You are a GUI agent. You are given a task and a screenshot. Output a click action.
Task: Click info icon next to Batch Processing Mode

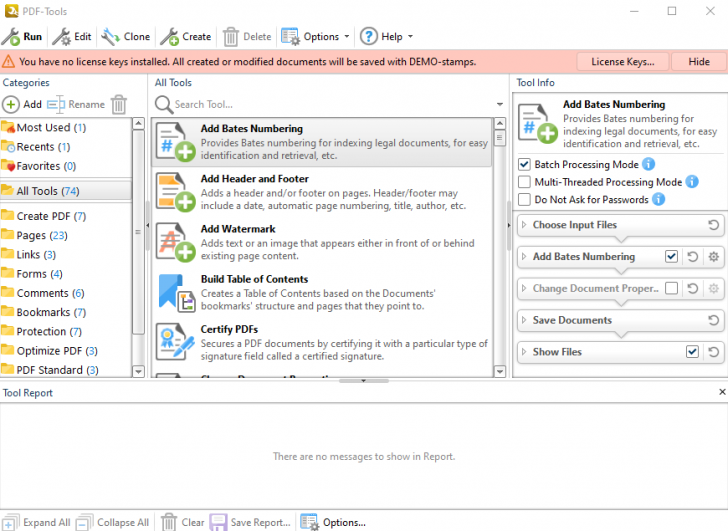tap(648, 164)
